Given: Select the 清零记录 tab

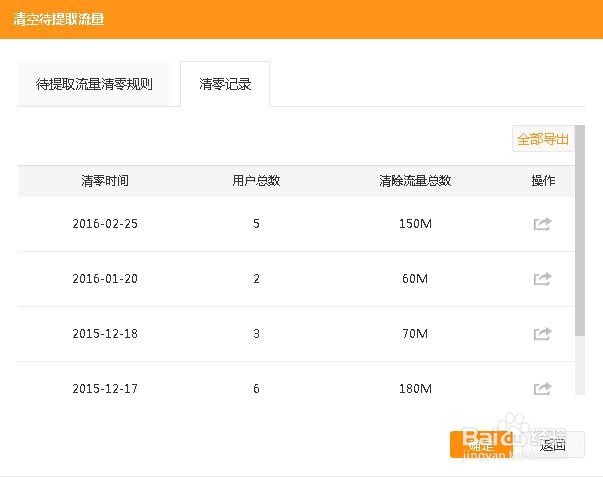Looking at the screenshot, I should point(225,84).
